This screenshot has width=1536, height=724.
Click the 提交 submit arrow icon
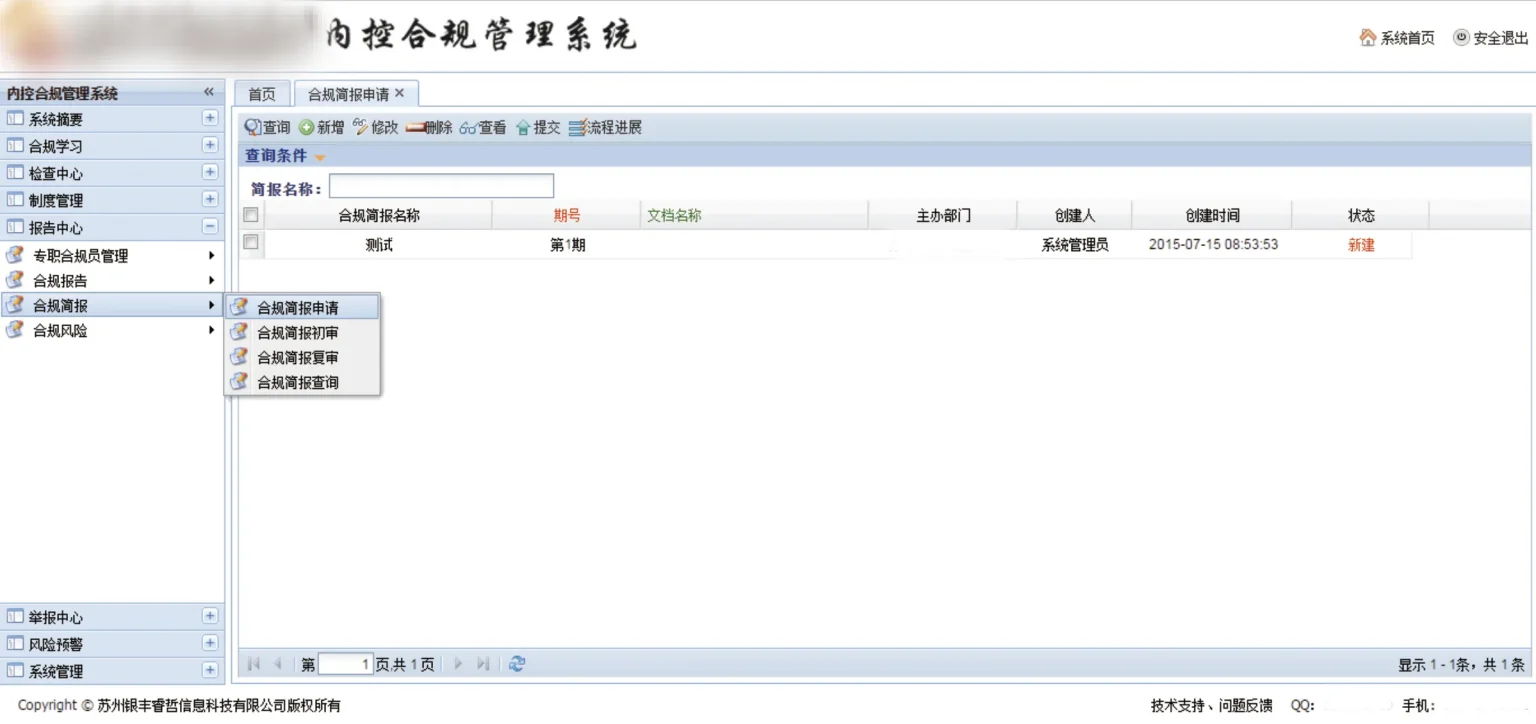(x=523, y=128)
